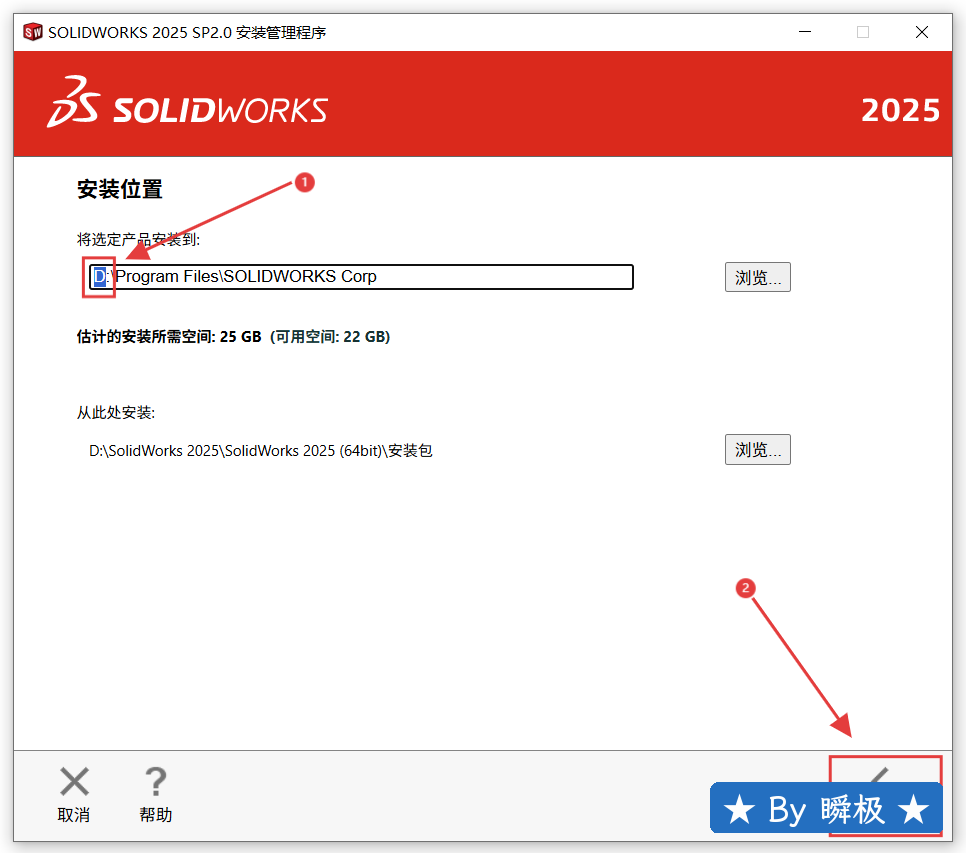Click the 2025 version number in banner
This screenshot has height=853, width=966.
pyautogui.click(x=900, y=110)
